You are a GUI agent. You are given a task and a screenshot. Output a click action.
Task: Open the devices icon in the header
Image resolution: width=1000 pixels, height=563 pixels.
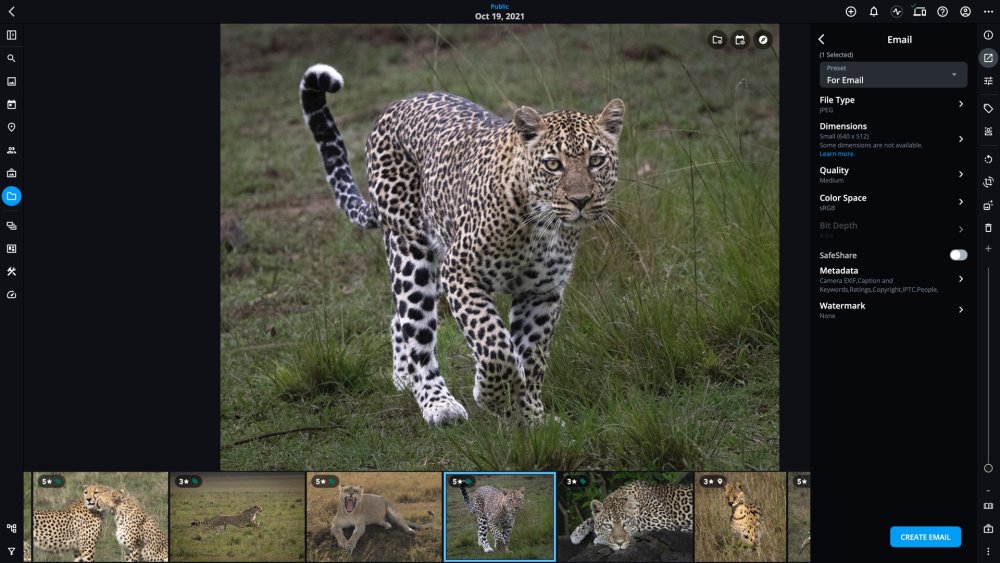(920, 11)
